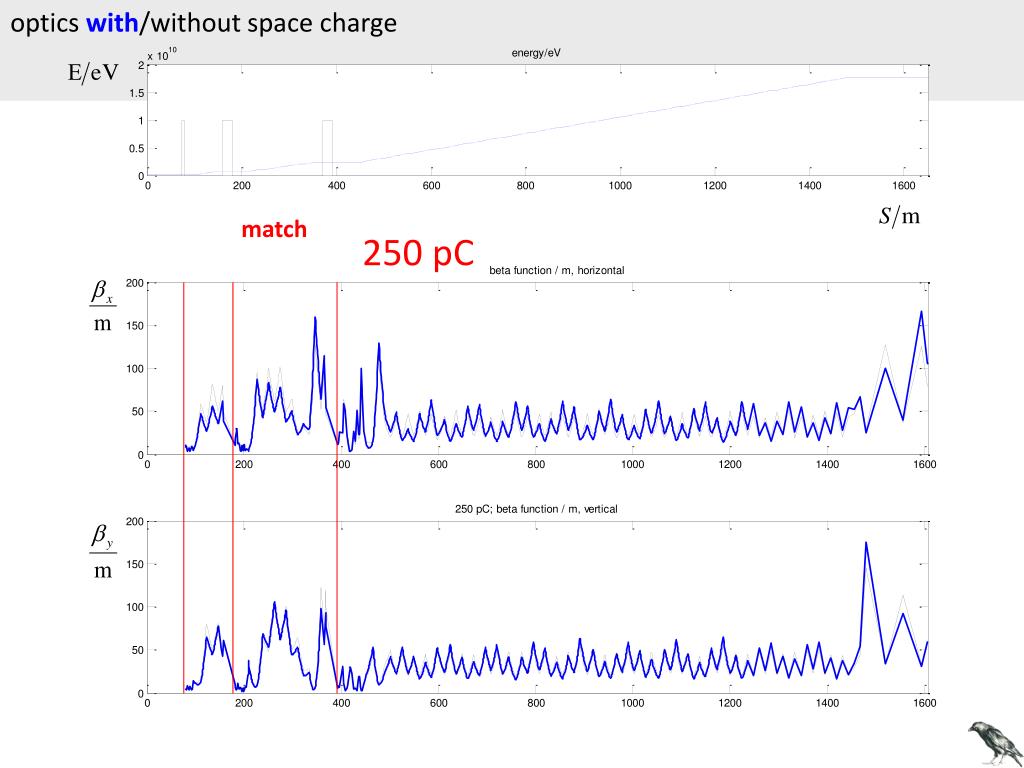Click tick label 800 on horizontal beta plot
This screenshot has height=768, width=1024.
coord(536,464)
